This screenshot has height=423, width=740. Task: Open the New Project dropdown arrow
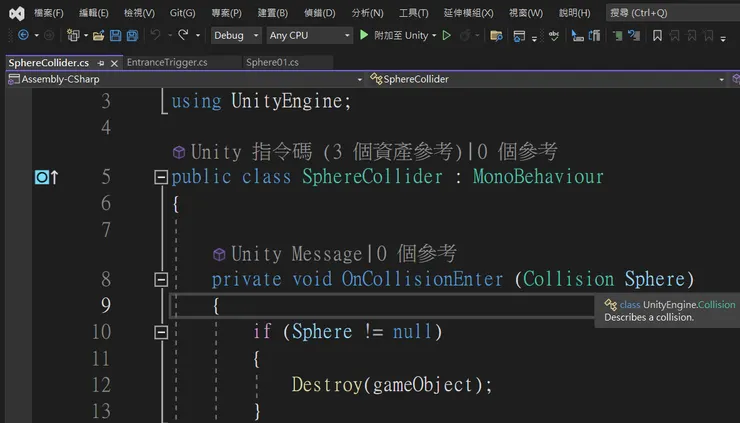click(x=86, y=35)
